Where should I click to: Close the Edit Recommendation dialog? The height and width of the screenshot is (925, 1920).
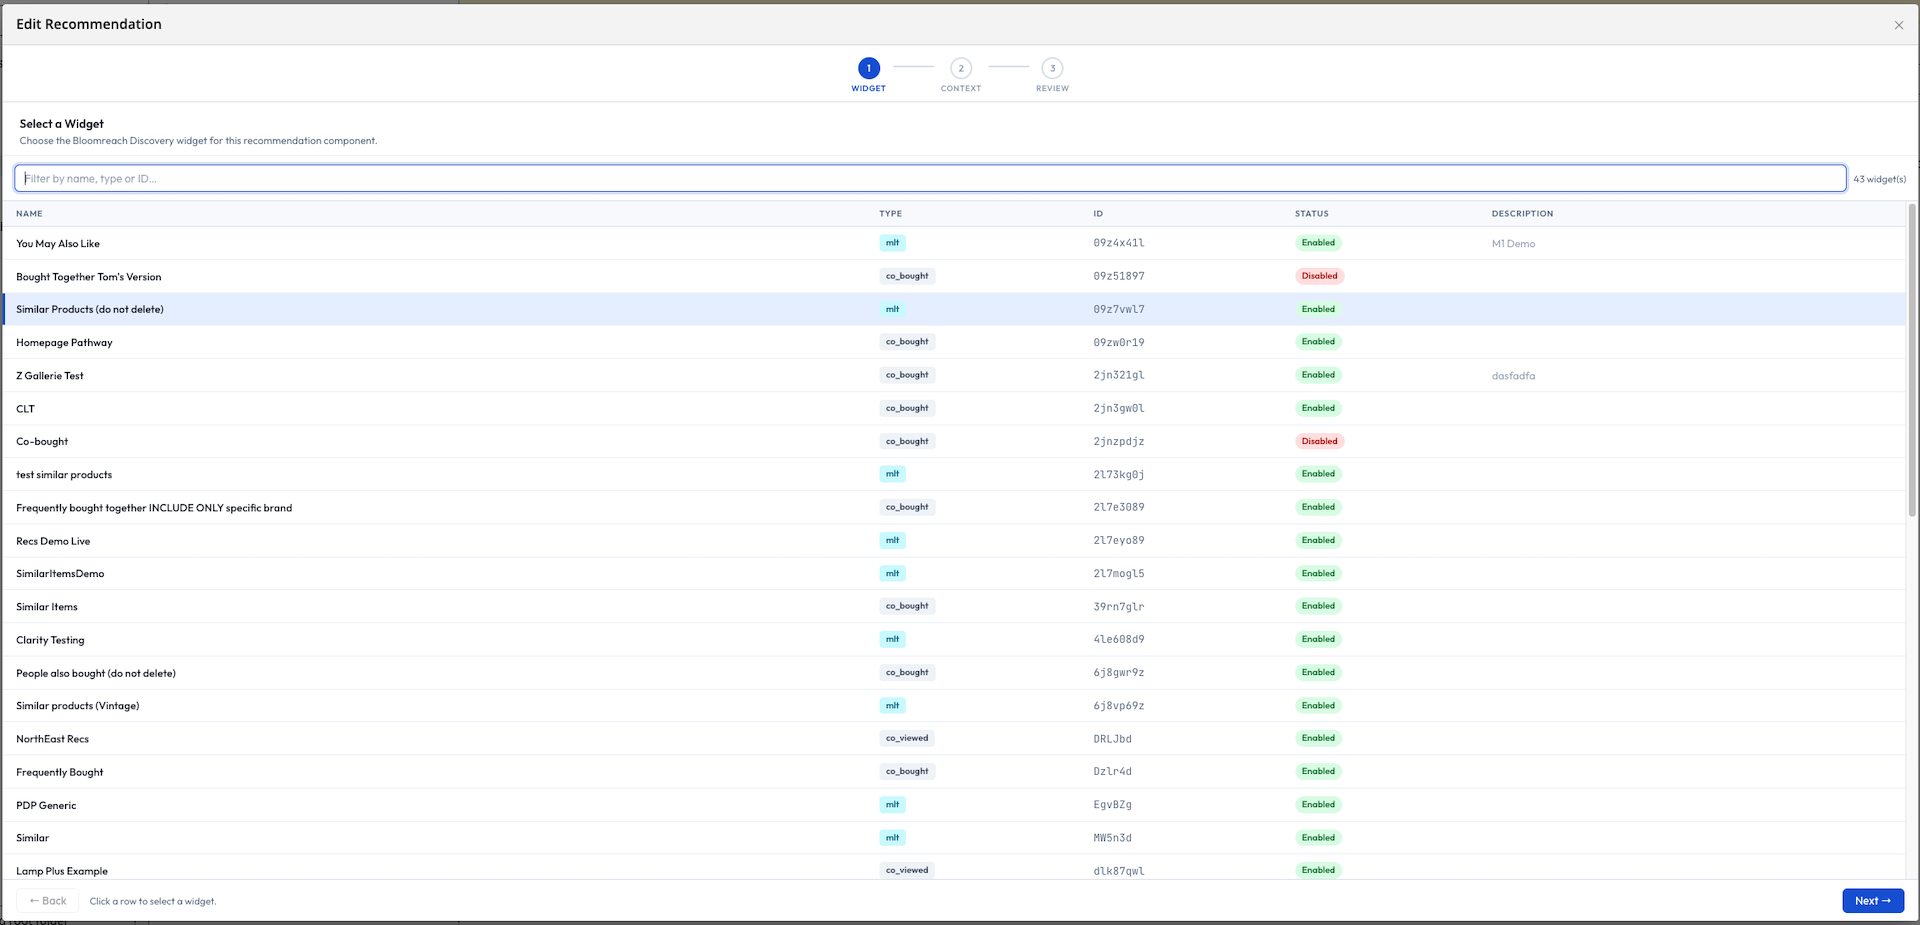[x=1898, y=25]
